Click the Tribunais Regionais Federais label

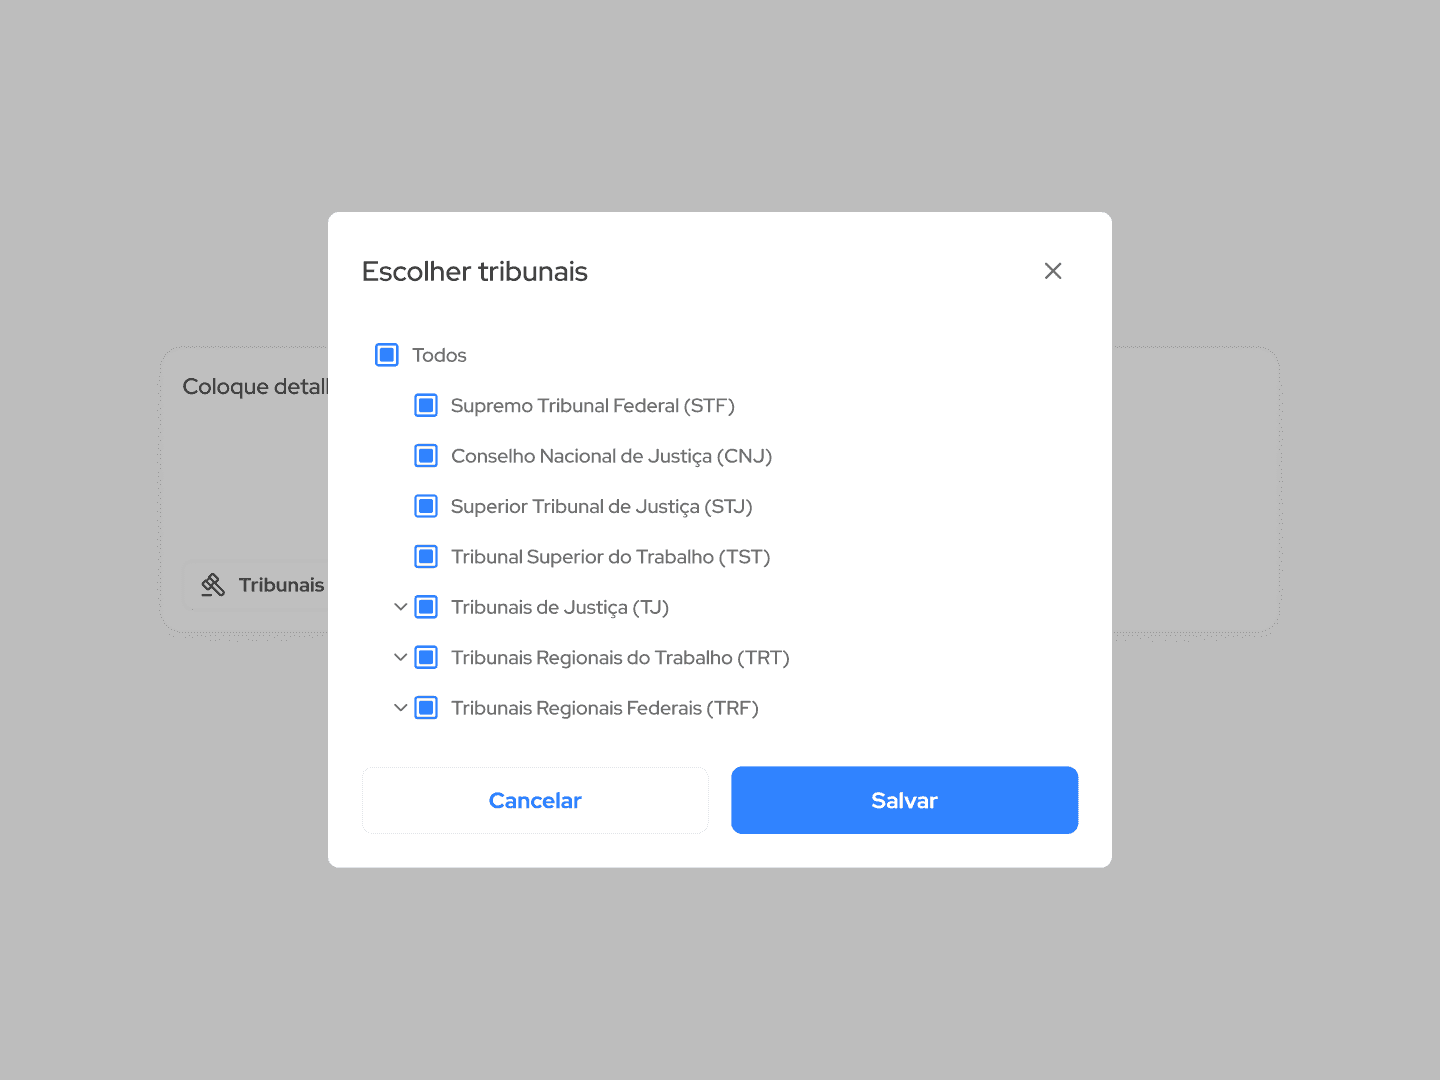click(x=604, y=708)
